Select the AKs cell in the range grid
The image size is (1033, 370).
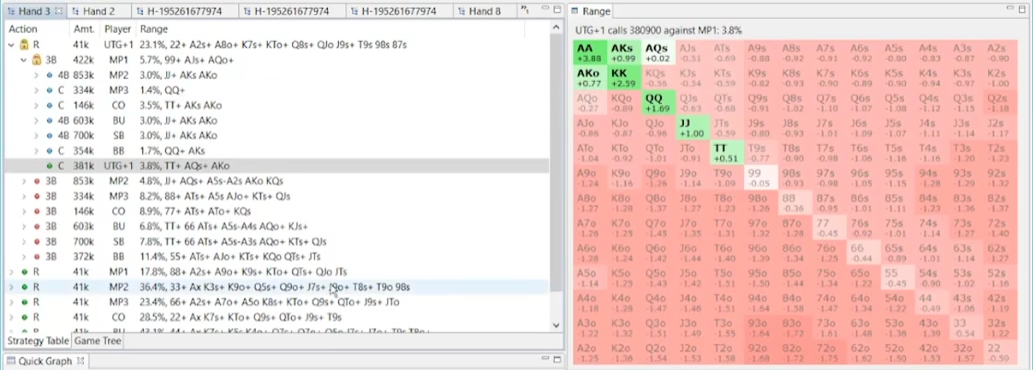(x=624, y=53)
